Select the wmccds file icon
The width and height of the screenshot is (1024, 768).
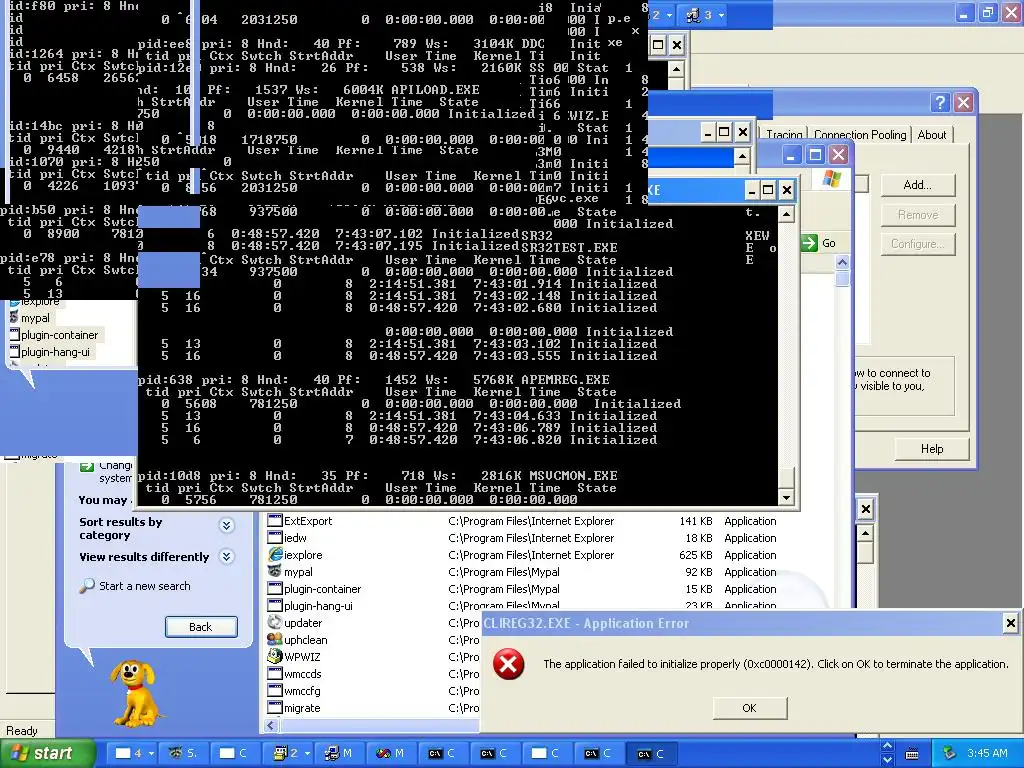click(275, 674)
